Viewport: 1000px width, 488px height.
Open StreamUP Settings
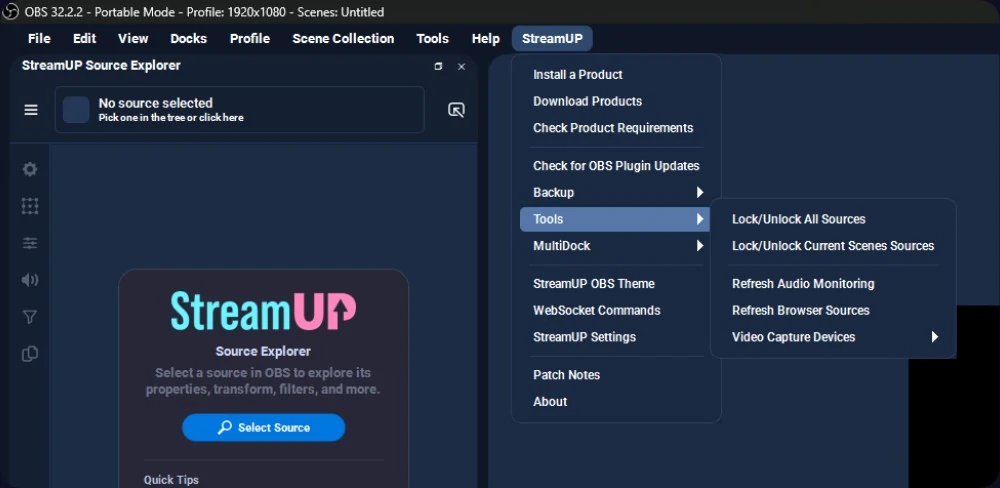coord(616,337)
